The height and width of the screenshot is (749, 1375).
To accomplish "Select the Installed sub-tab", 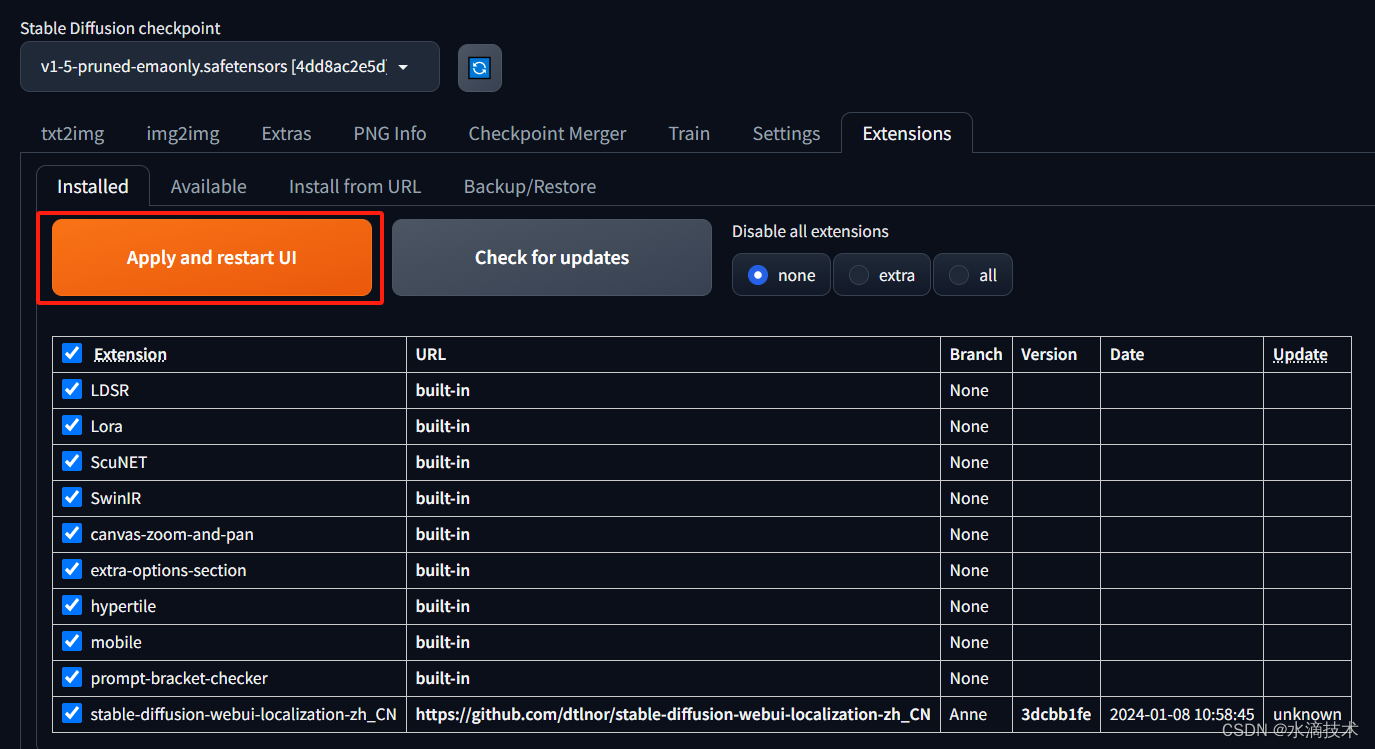I will click(x=93, y=186).
